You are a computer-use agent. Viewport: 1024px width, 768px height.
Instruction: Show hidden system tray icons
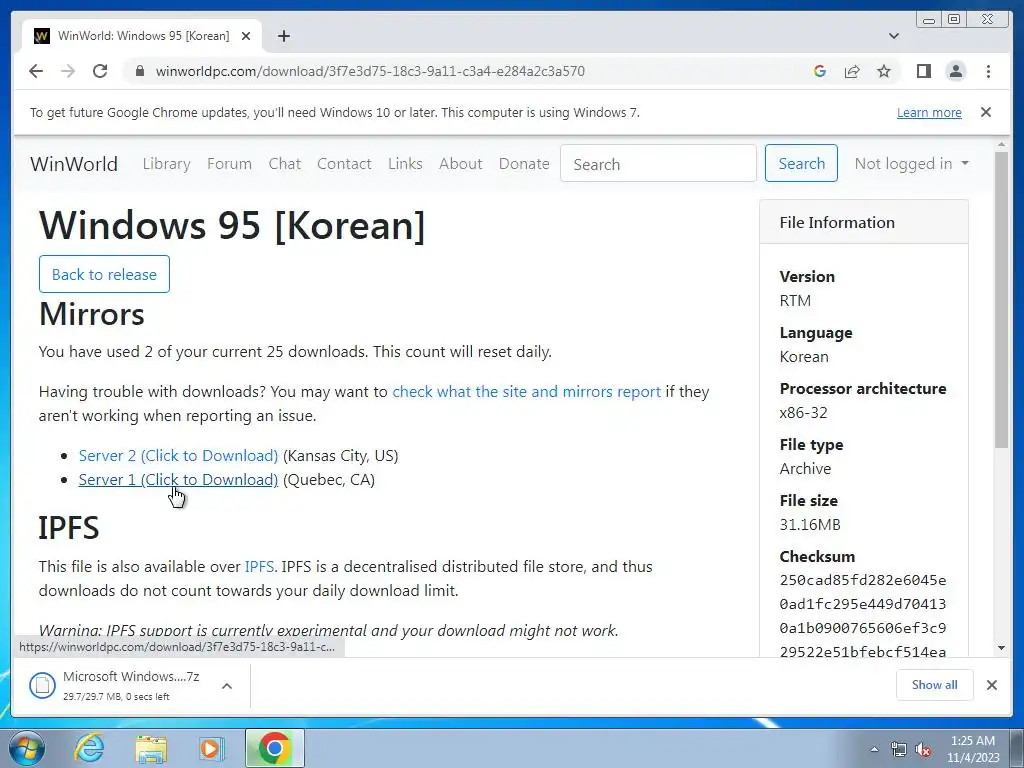pyautogui.click(x=874, y=749)
